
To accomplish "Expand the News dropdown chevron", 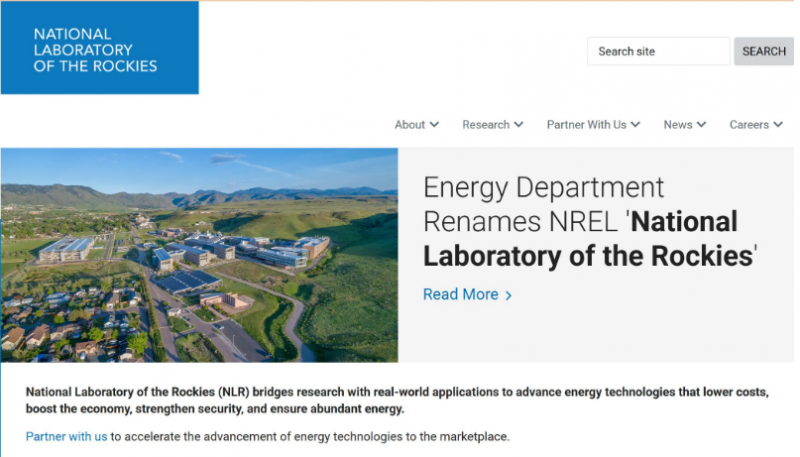I will (701, 125).
